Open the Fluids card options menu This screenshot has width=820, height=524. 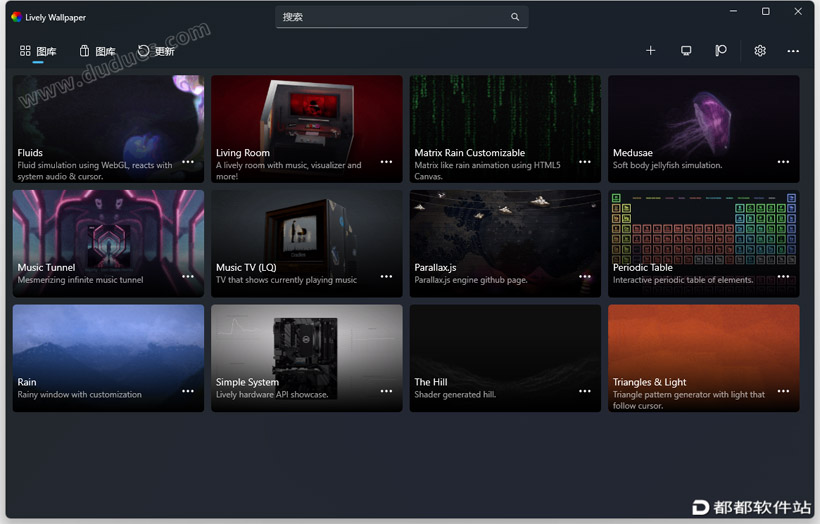coord(188,162)
